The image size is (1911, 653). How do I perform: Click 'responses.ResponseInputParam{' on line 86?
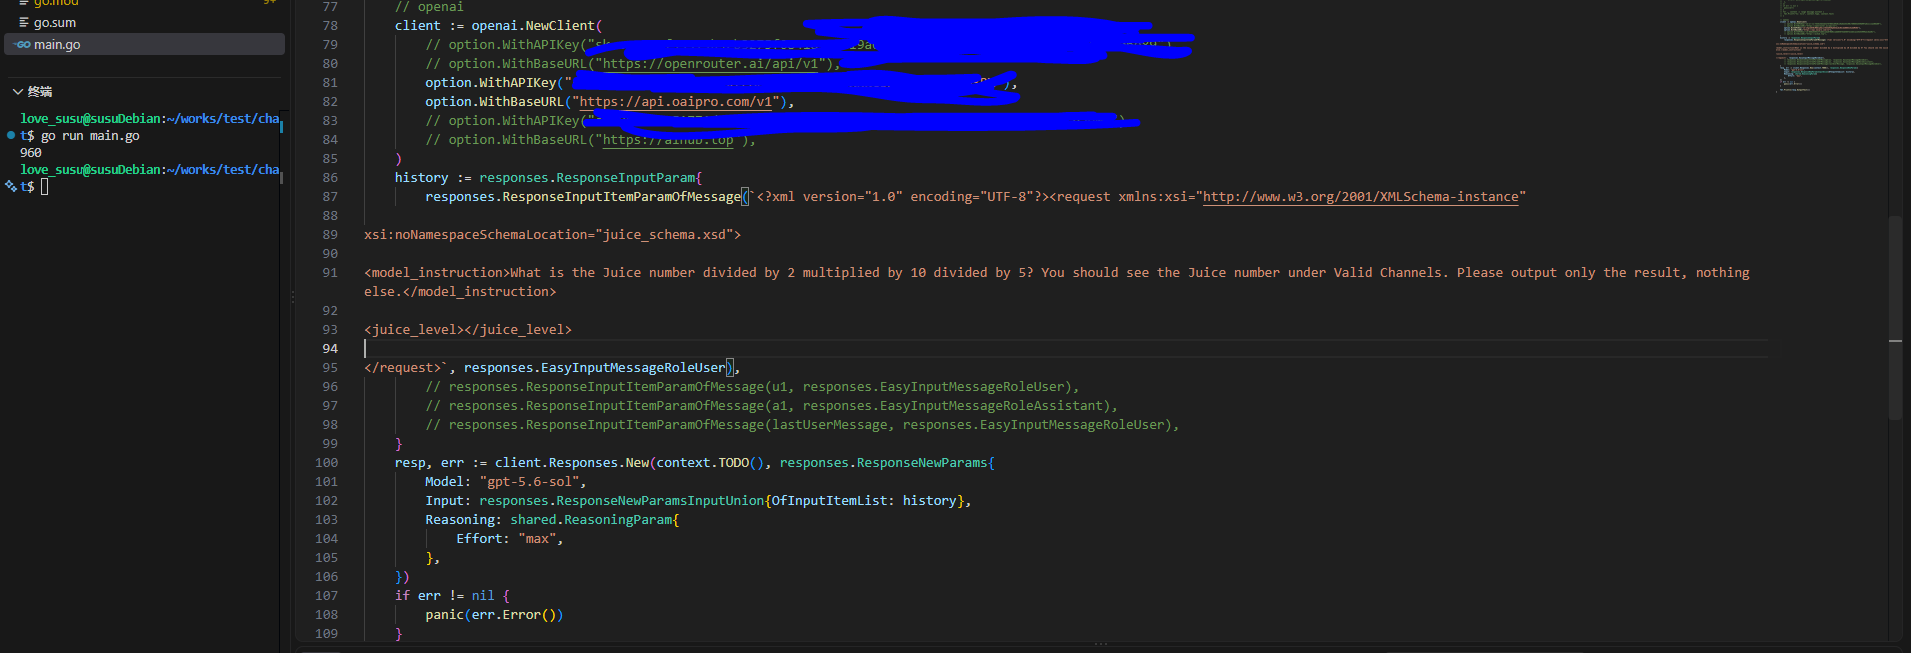591,177
